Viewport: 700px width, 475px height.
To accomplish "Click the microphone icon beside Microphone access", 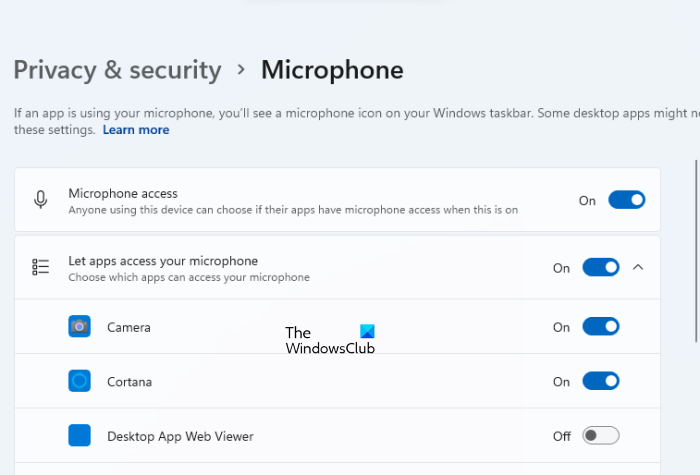I will (x=40, y=200).
